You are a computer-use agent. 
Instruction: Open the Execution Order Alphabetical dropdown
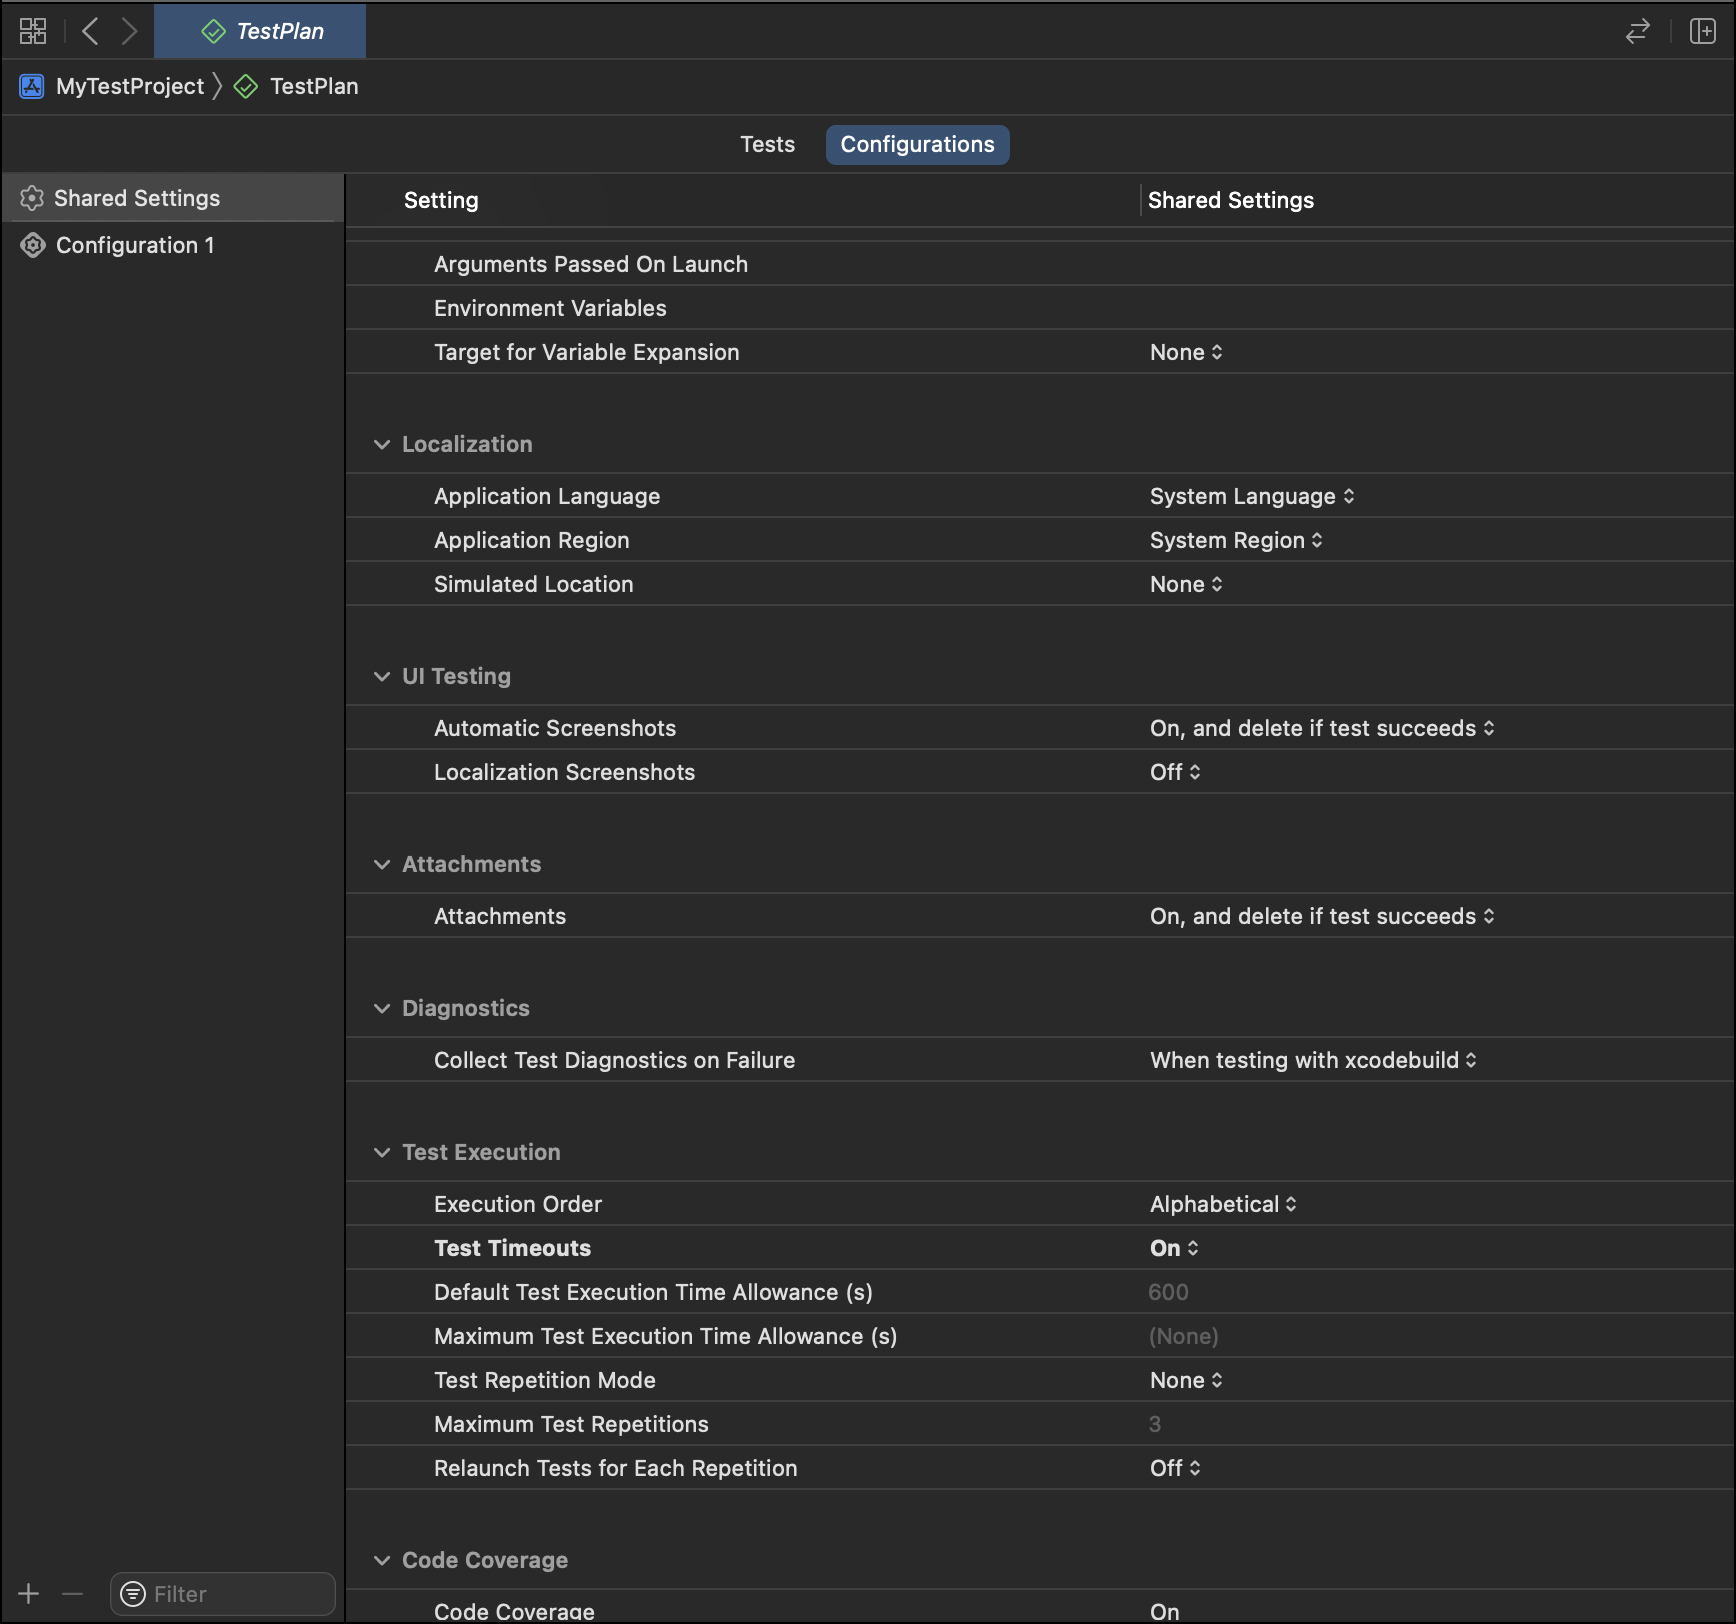(x=1223, y=1204)
